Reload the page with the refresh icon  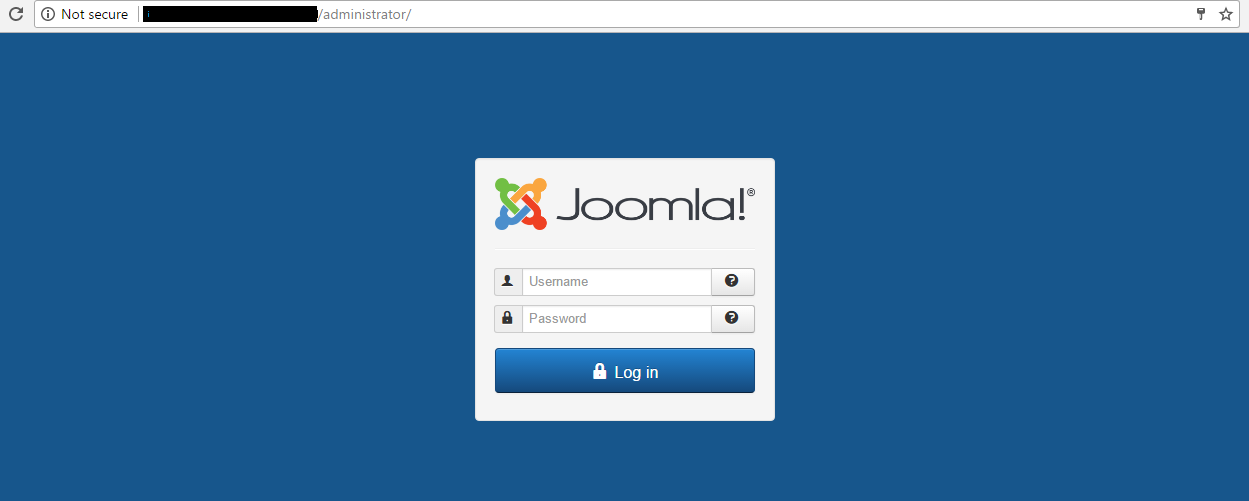point(16,14)
